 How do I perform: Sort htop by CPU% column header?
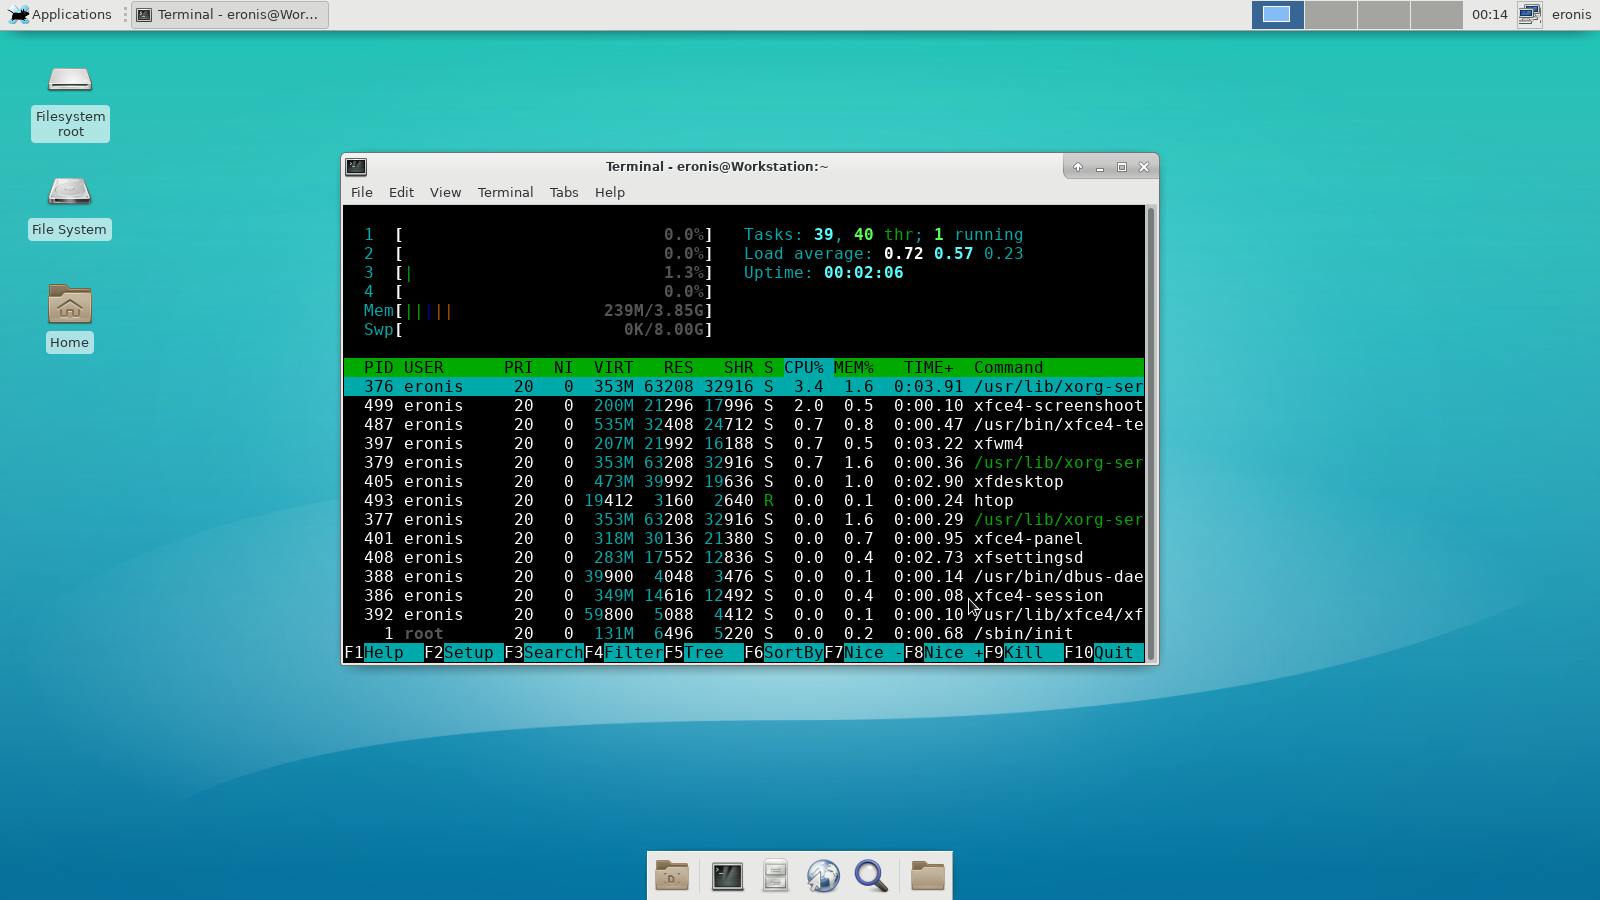[804, 367]
